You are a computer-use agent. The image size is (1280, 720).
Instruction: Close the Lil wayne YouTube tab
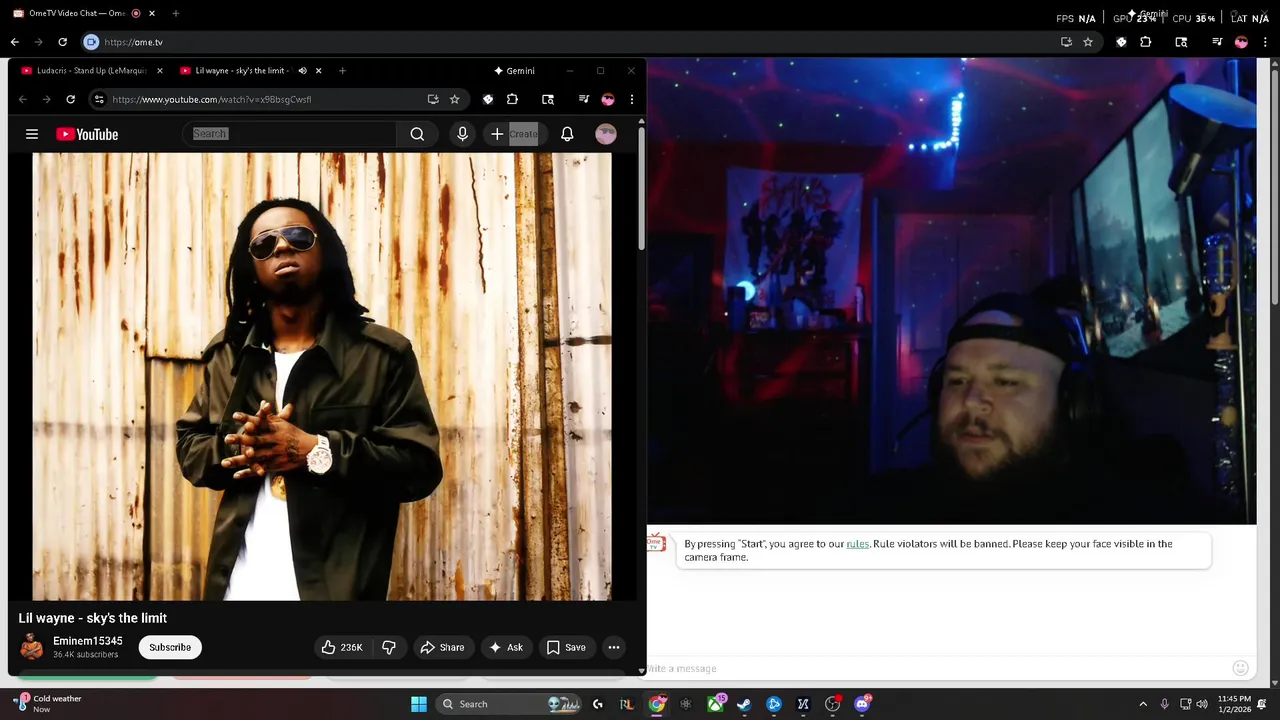318,71
